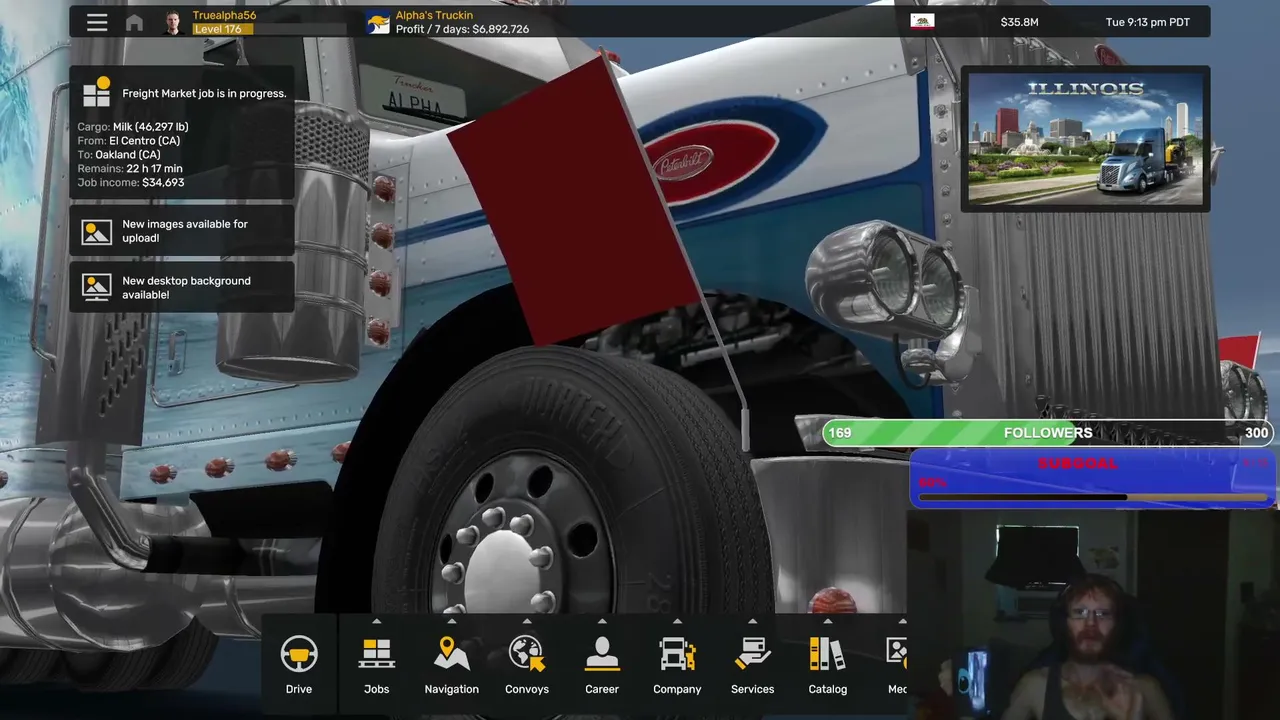Click the Remains: 22 h 17 min line
Image resolution: width=1280 pixels, height=720 pixels.
click(x=130, y=169)
